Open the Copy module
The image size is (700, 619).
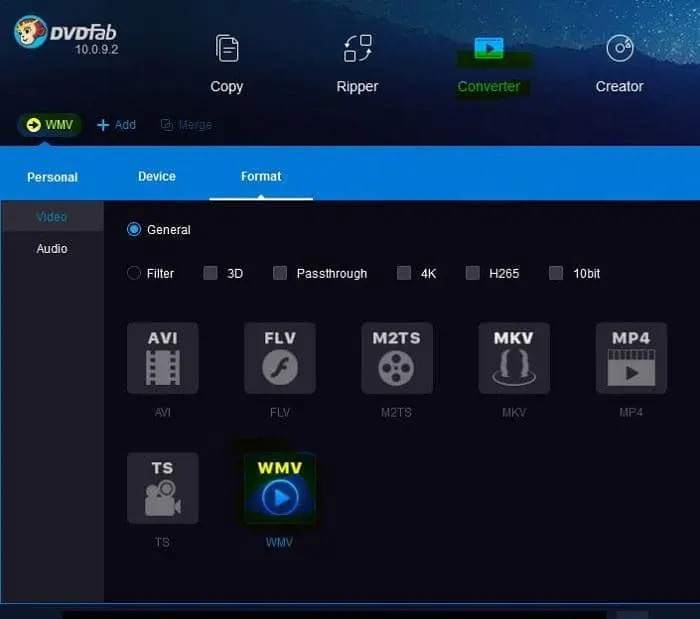[x=227, y=63]
